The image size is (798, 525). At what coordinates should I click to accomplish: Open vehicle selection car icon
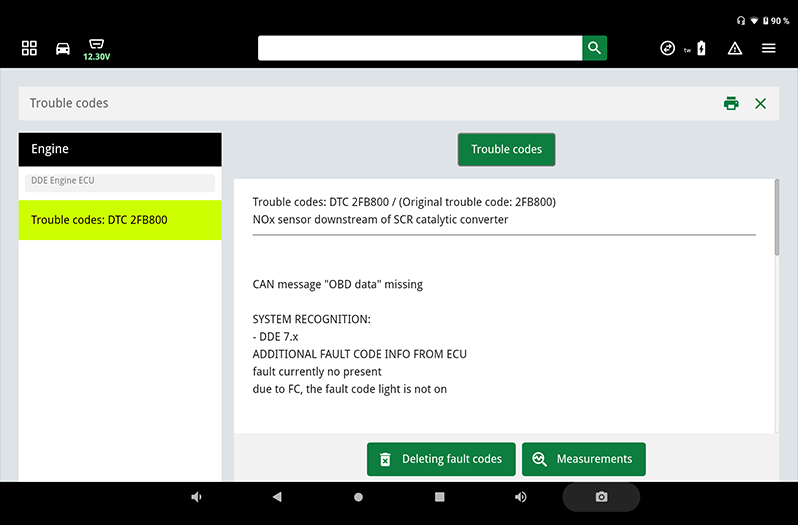tap(63, 48)
